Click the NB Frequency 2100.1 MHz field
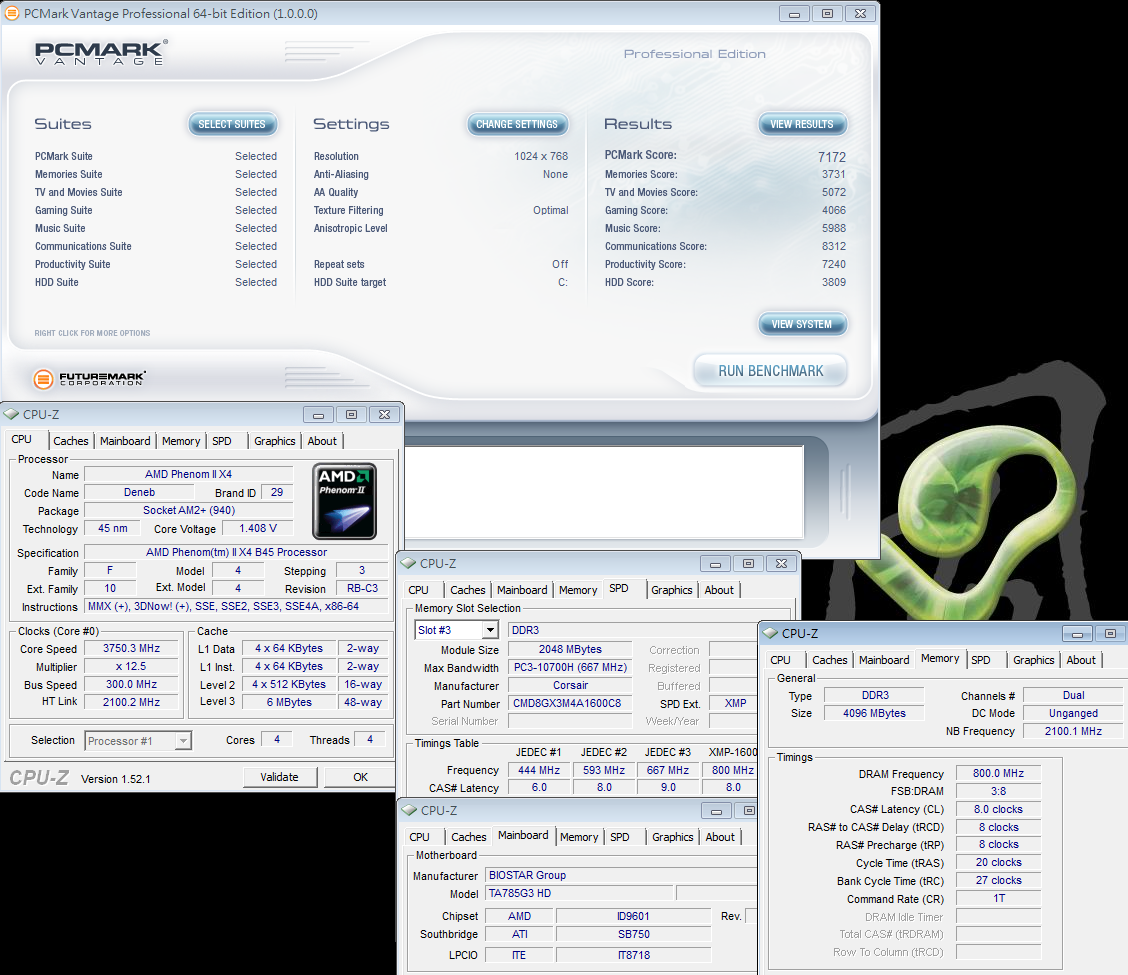The height and width of the screenshot is (975, 1128). (1073, 731)
